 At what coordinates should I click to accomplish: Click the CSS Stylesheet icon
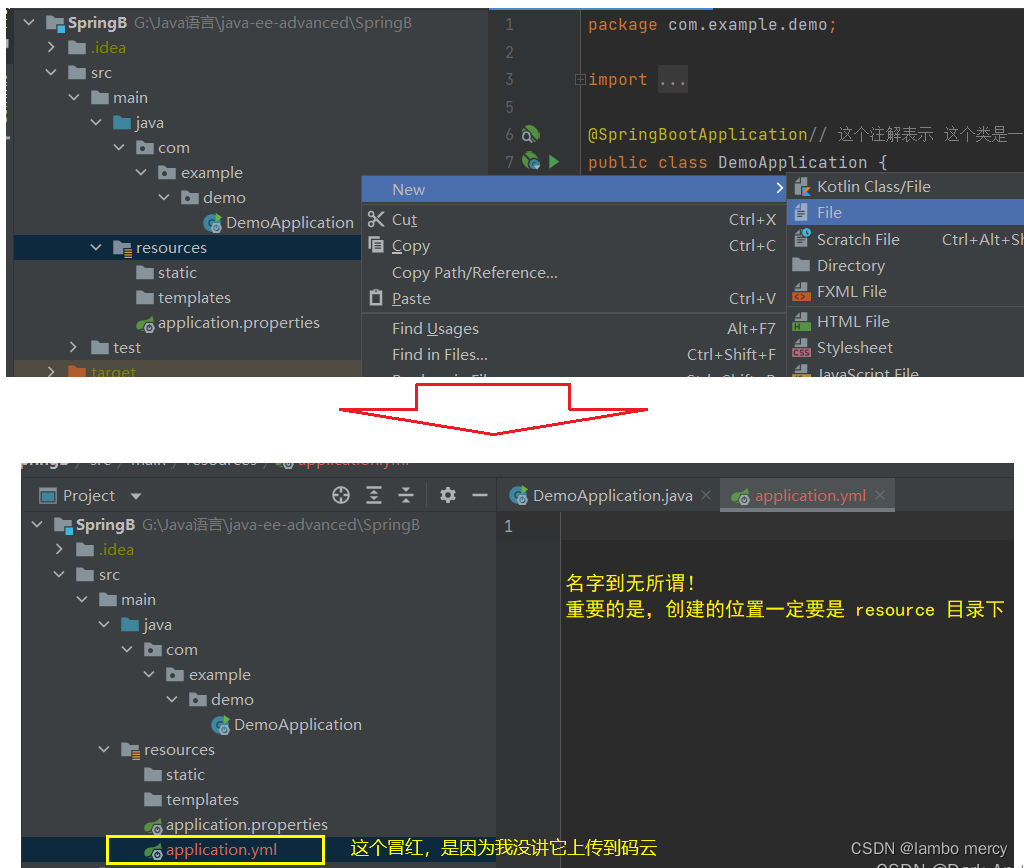[801, 348]
